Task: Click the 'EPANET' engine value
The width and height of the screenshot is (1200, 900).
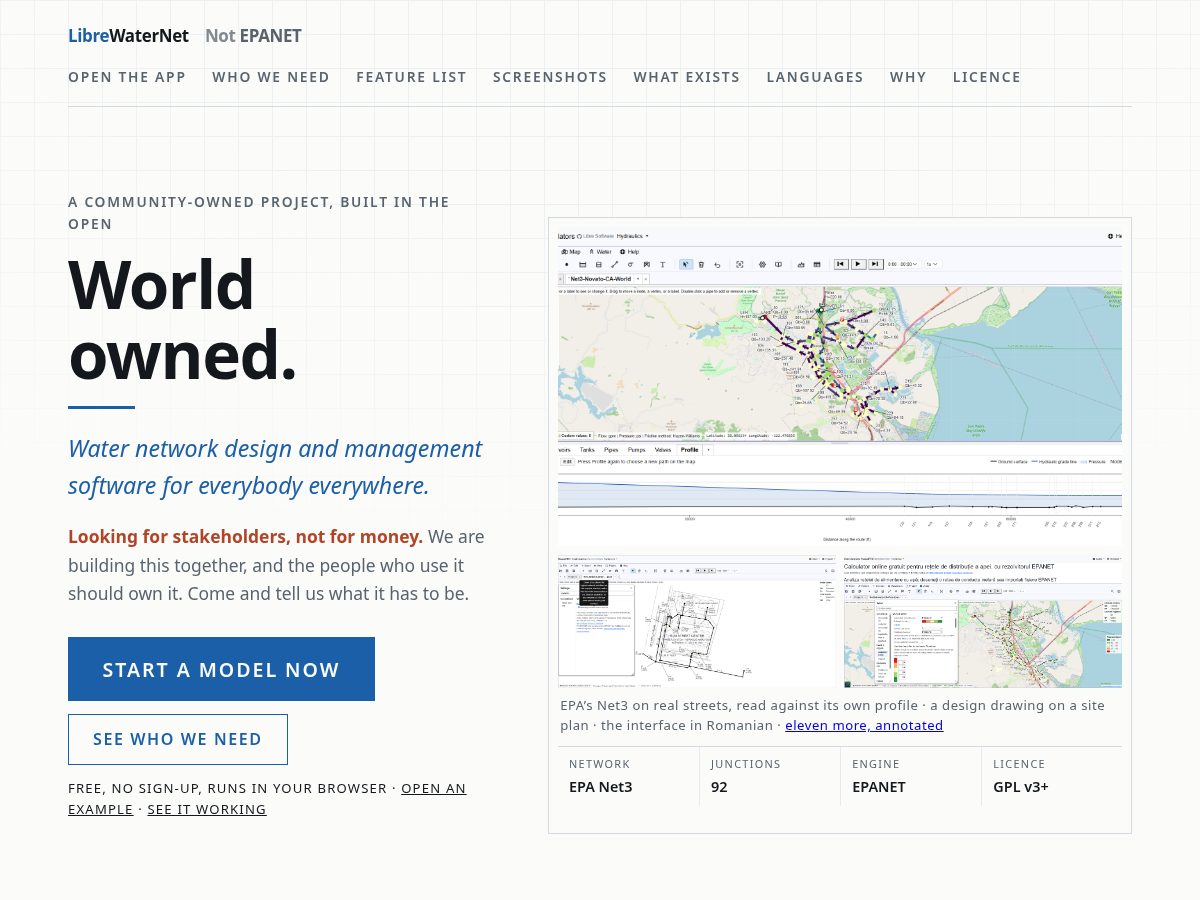Action: click(879, 787)
